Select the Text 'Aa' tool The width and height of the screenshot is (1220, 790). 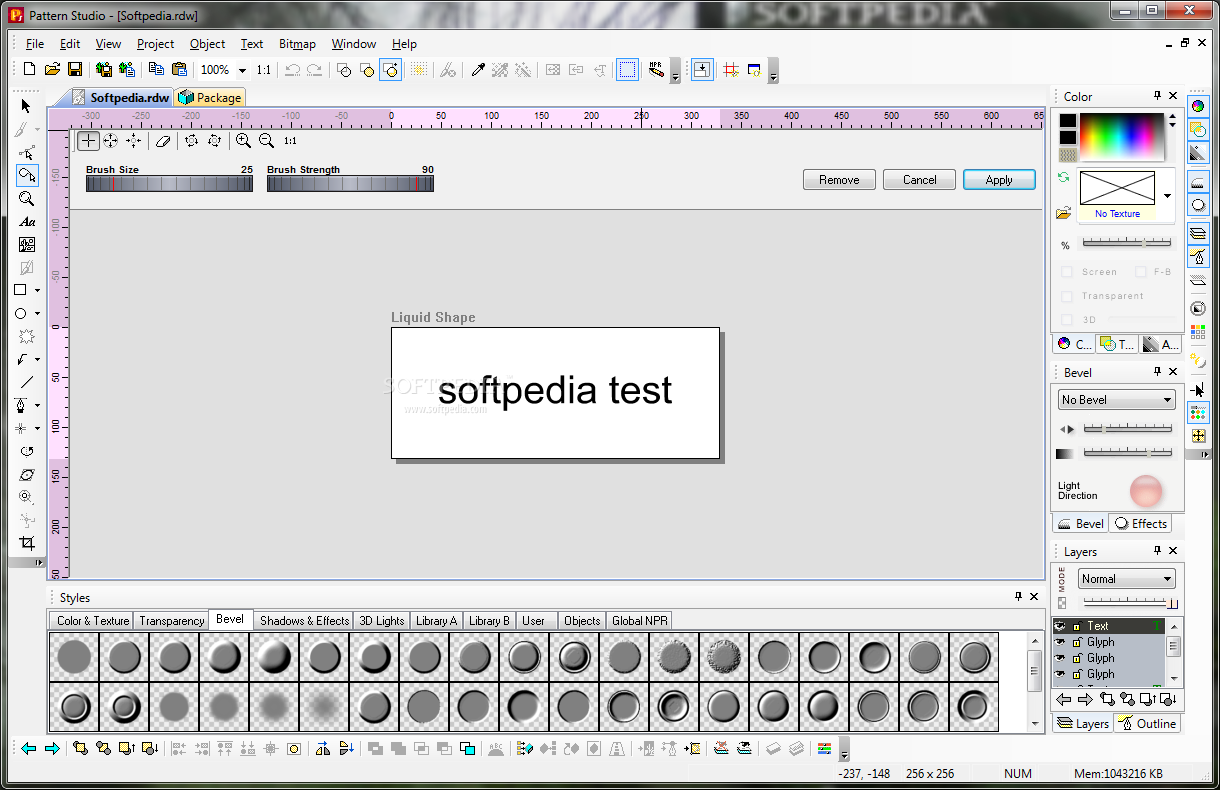(27, 222)
